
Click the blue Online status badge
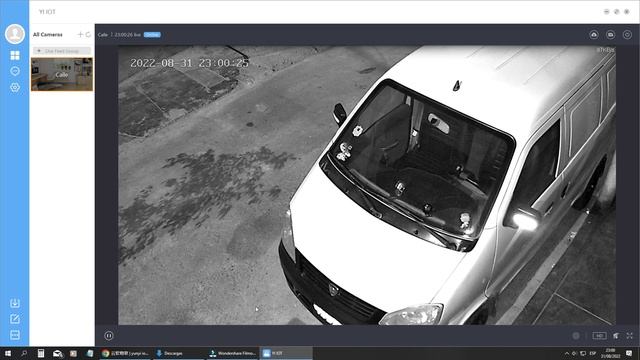click(x=152, y=35)
